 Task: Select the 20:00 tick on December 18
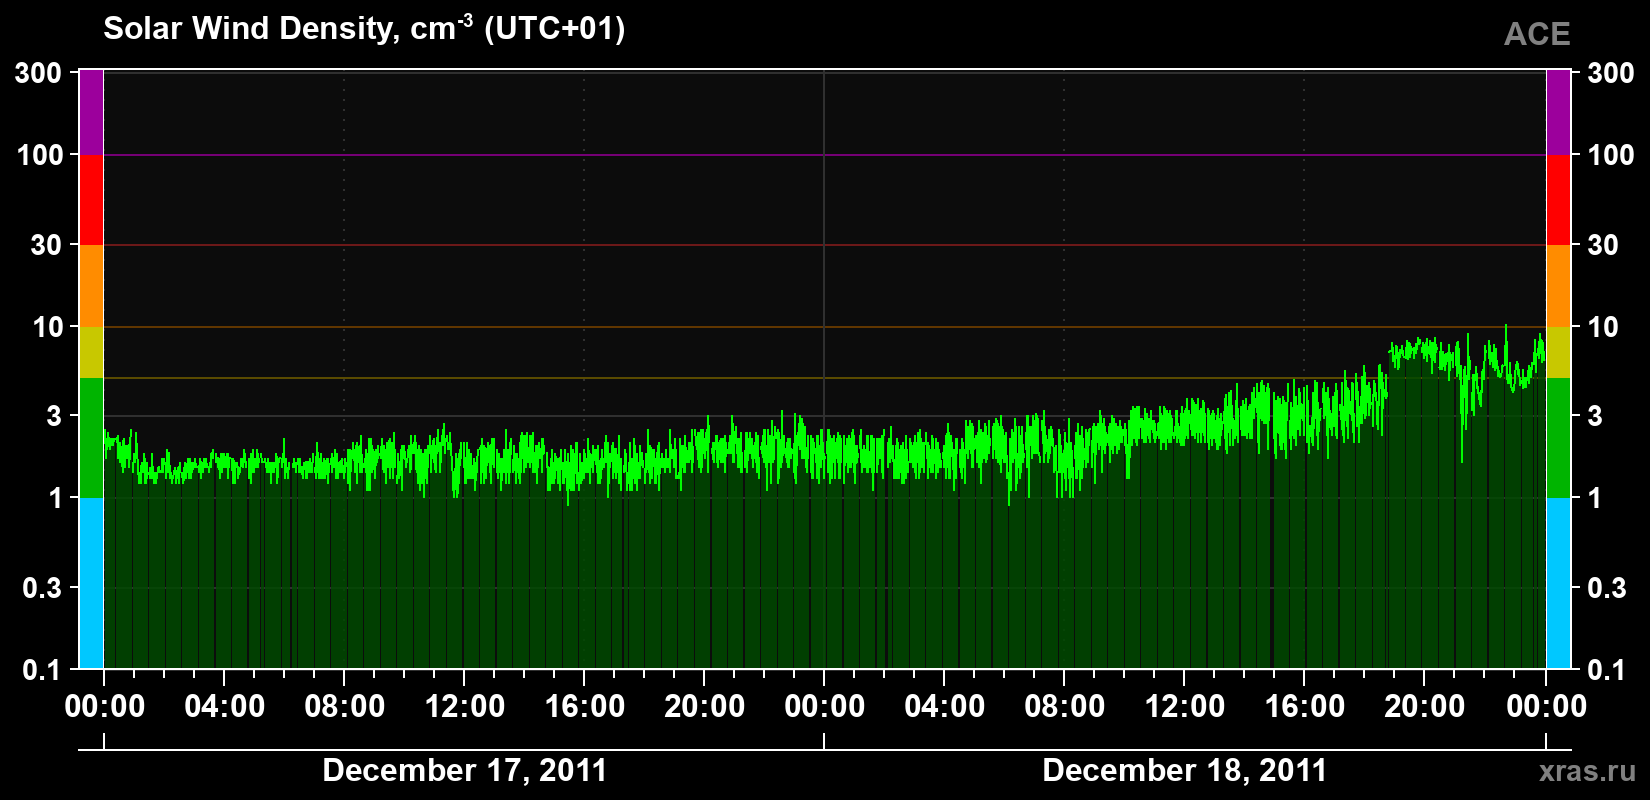click(1425, 707)
